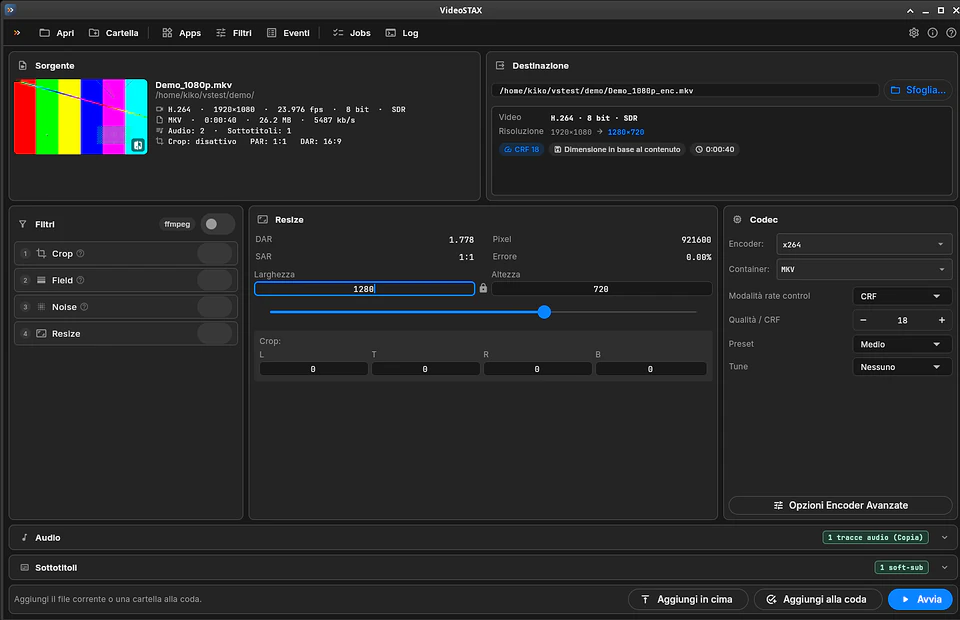This screenshot has height=620, width=960.
Task: Open the rate control CRF dropdown
Action: 902,296
